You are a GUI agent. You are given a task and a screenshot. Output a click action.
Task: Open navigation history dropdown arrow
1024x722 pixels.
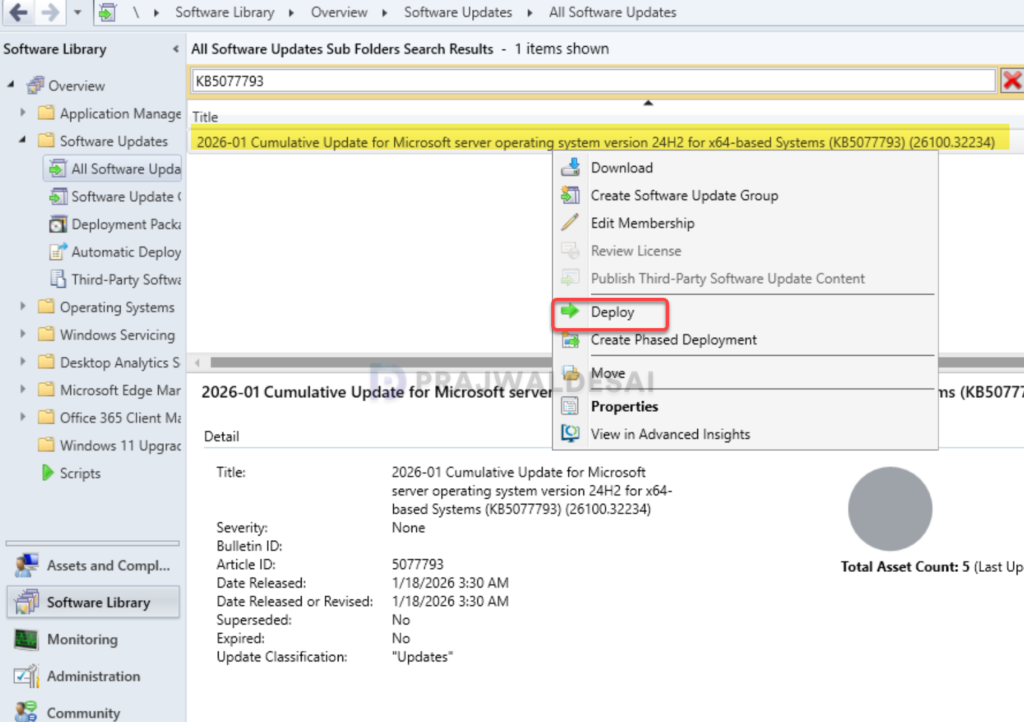[77, 12]
